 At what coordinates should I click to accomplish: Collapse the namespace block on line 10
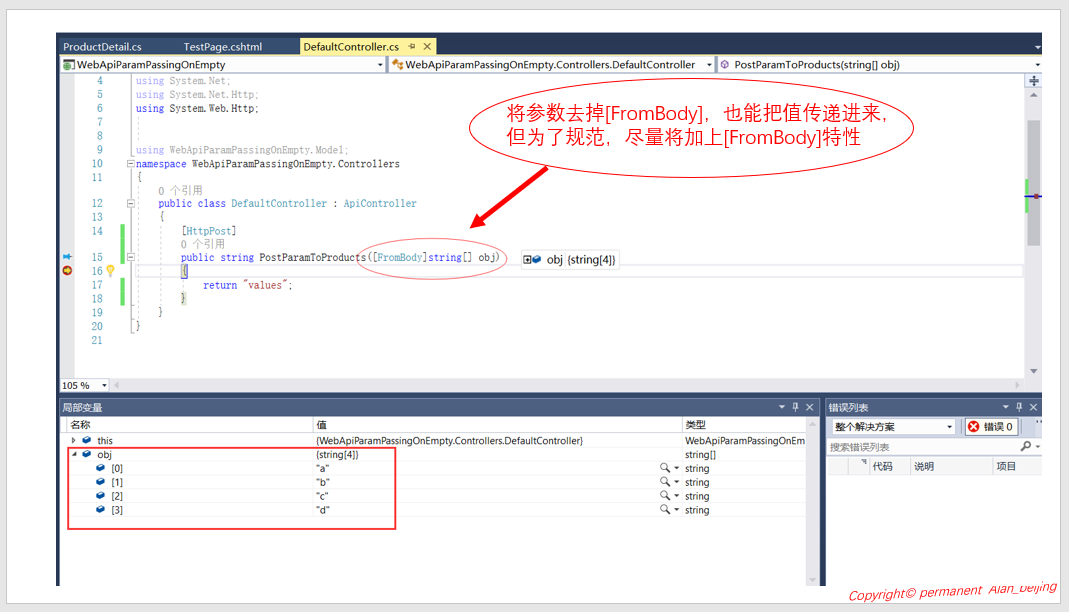click(130, 164)
